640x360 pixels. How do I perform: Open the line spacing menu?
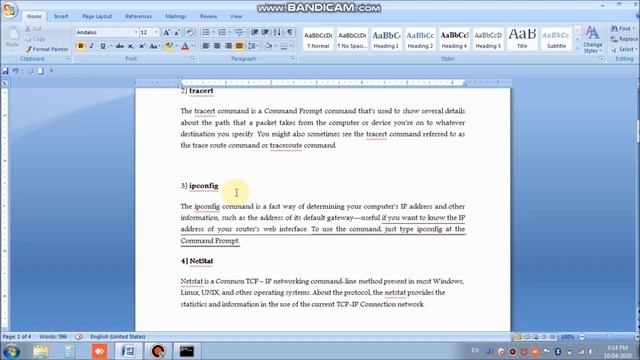(253, 46)
